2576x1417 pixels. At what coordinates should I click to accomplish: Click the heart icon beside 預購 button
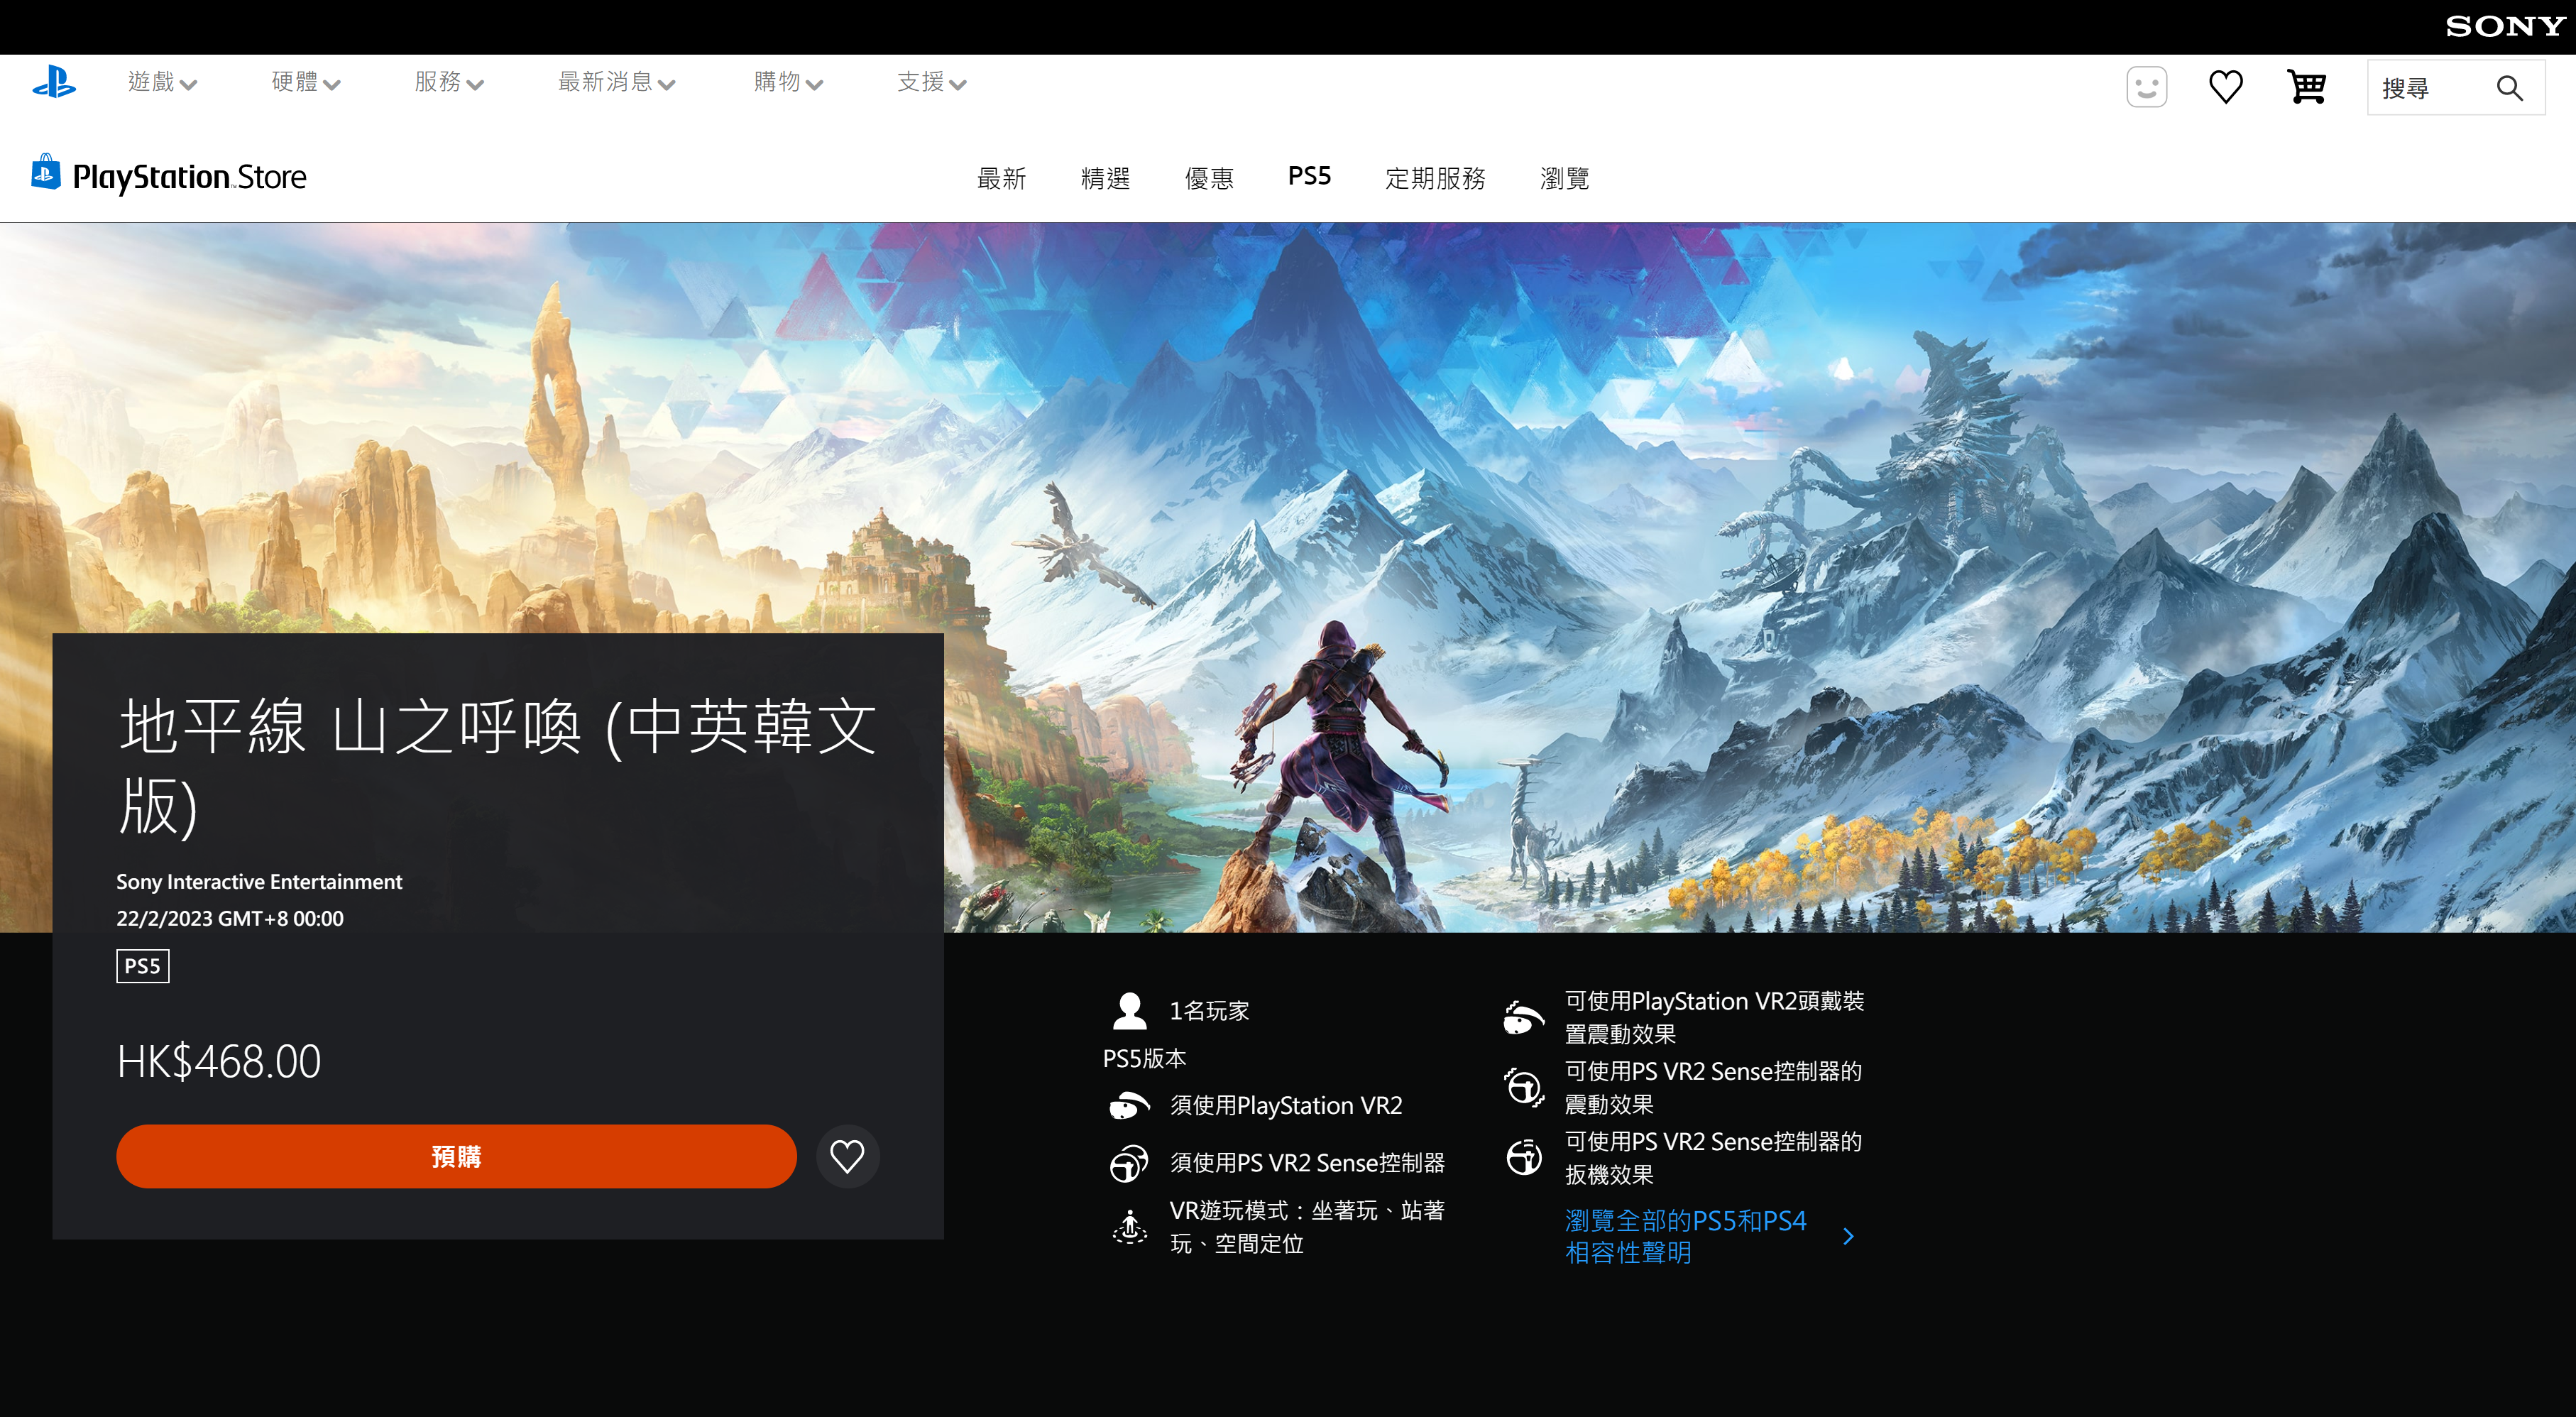pos(850,1155)
